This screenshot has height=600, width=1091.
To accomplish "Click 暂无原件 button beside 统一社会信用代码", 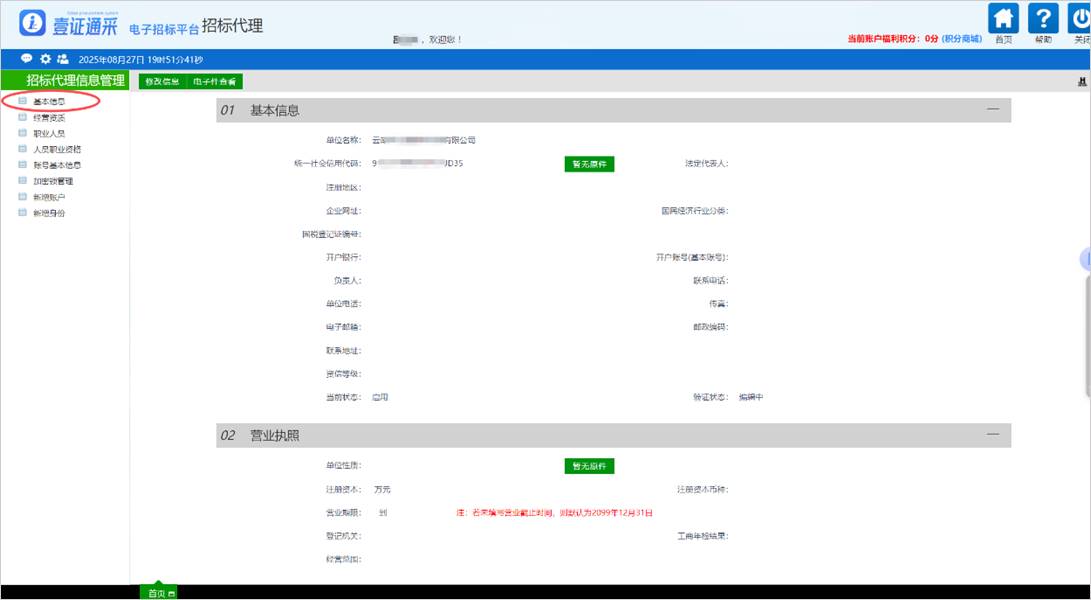I will tap(589, 164).
